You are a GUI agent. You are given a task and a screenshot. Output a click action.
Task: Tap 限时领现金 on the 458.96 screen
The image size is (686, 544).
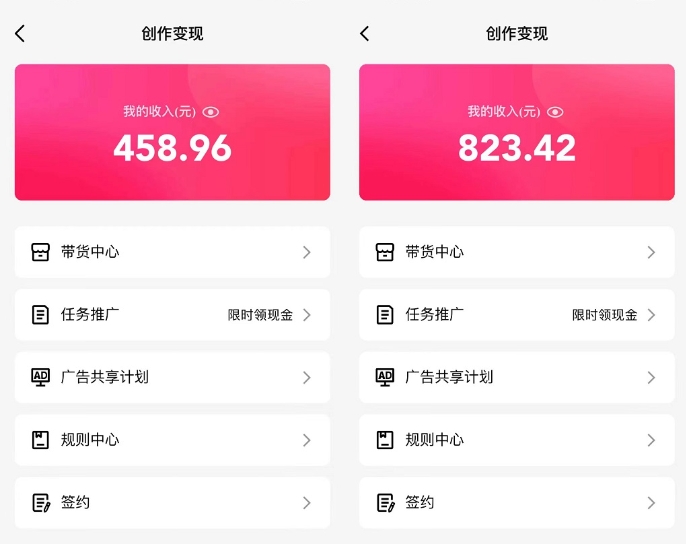pos(260,315)
